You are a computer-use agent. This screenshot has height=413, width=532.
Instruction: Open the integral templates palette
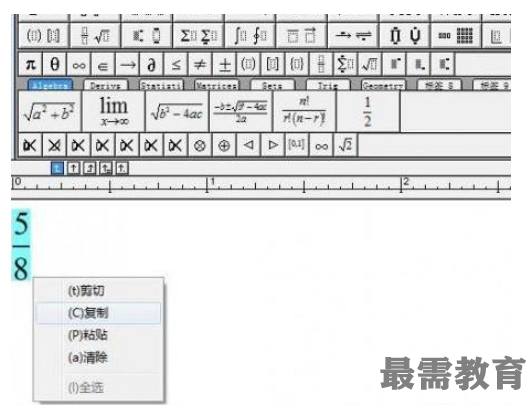pos(250,35)
